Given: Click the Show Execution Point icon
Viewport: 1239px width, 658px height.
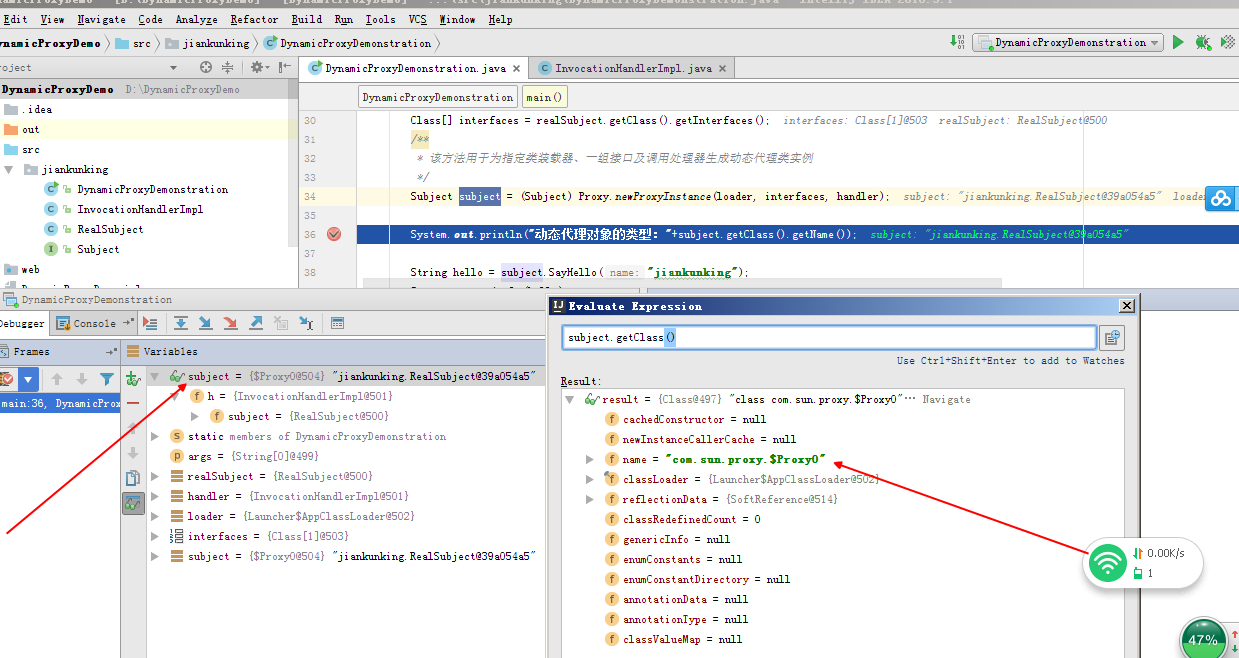Looking at the screenshot, I should tap(150, 323).
